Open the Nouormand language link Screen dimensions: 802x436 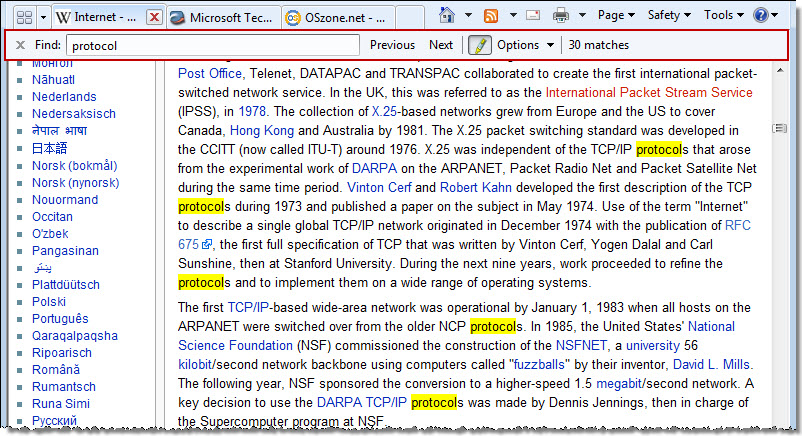65,200
